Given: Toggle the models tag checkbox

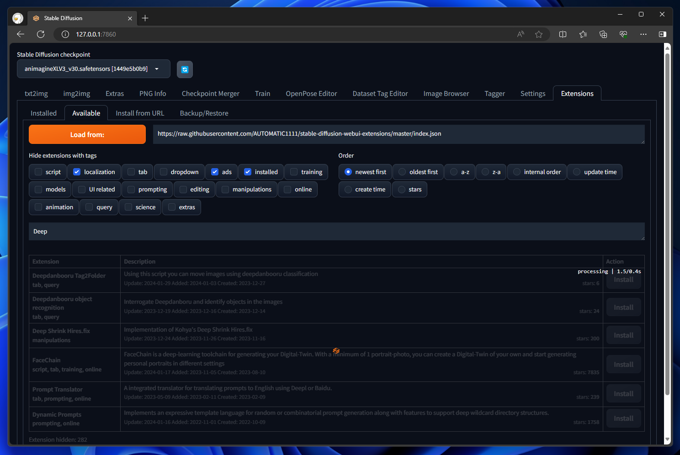Looking at the screenshot, I should (x=38, y=190).
